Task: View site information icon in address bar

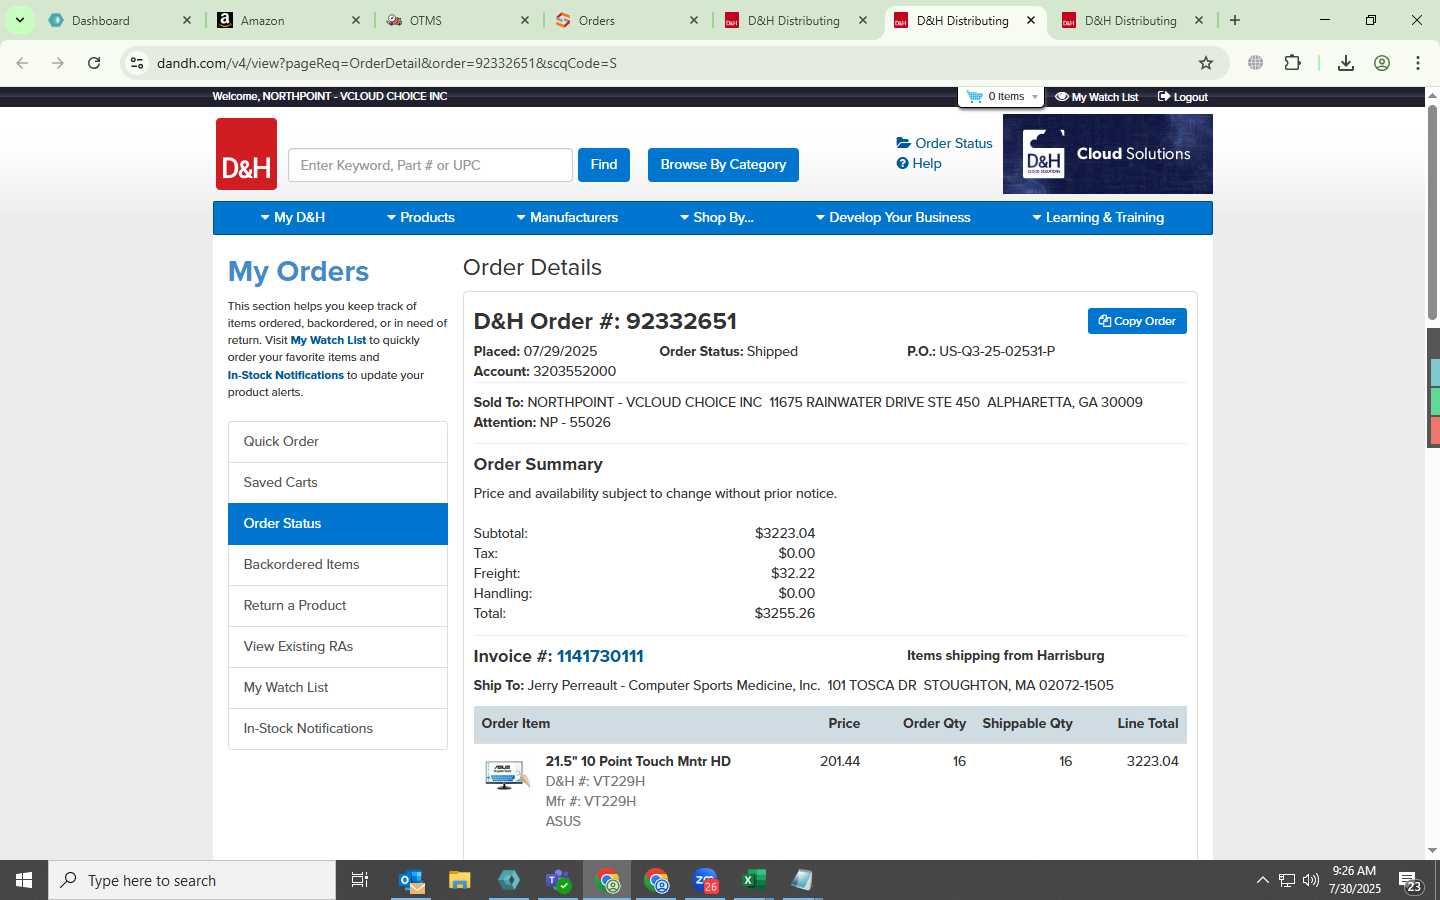Action: [137, 63]
